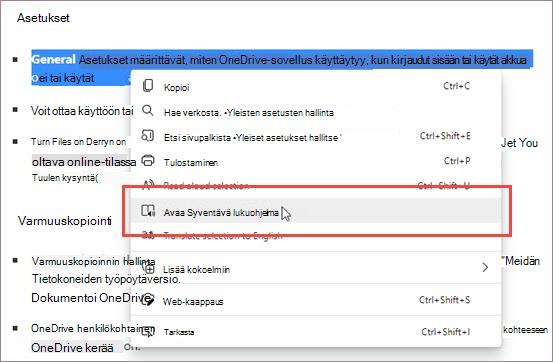Click the text OneDrive kerää

[72, 348]
